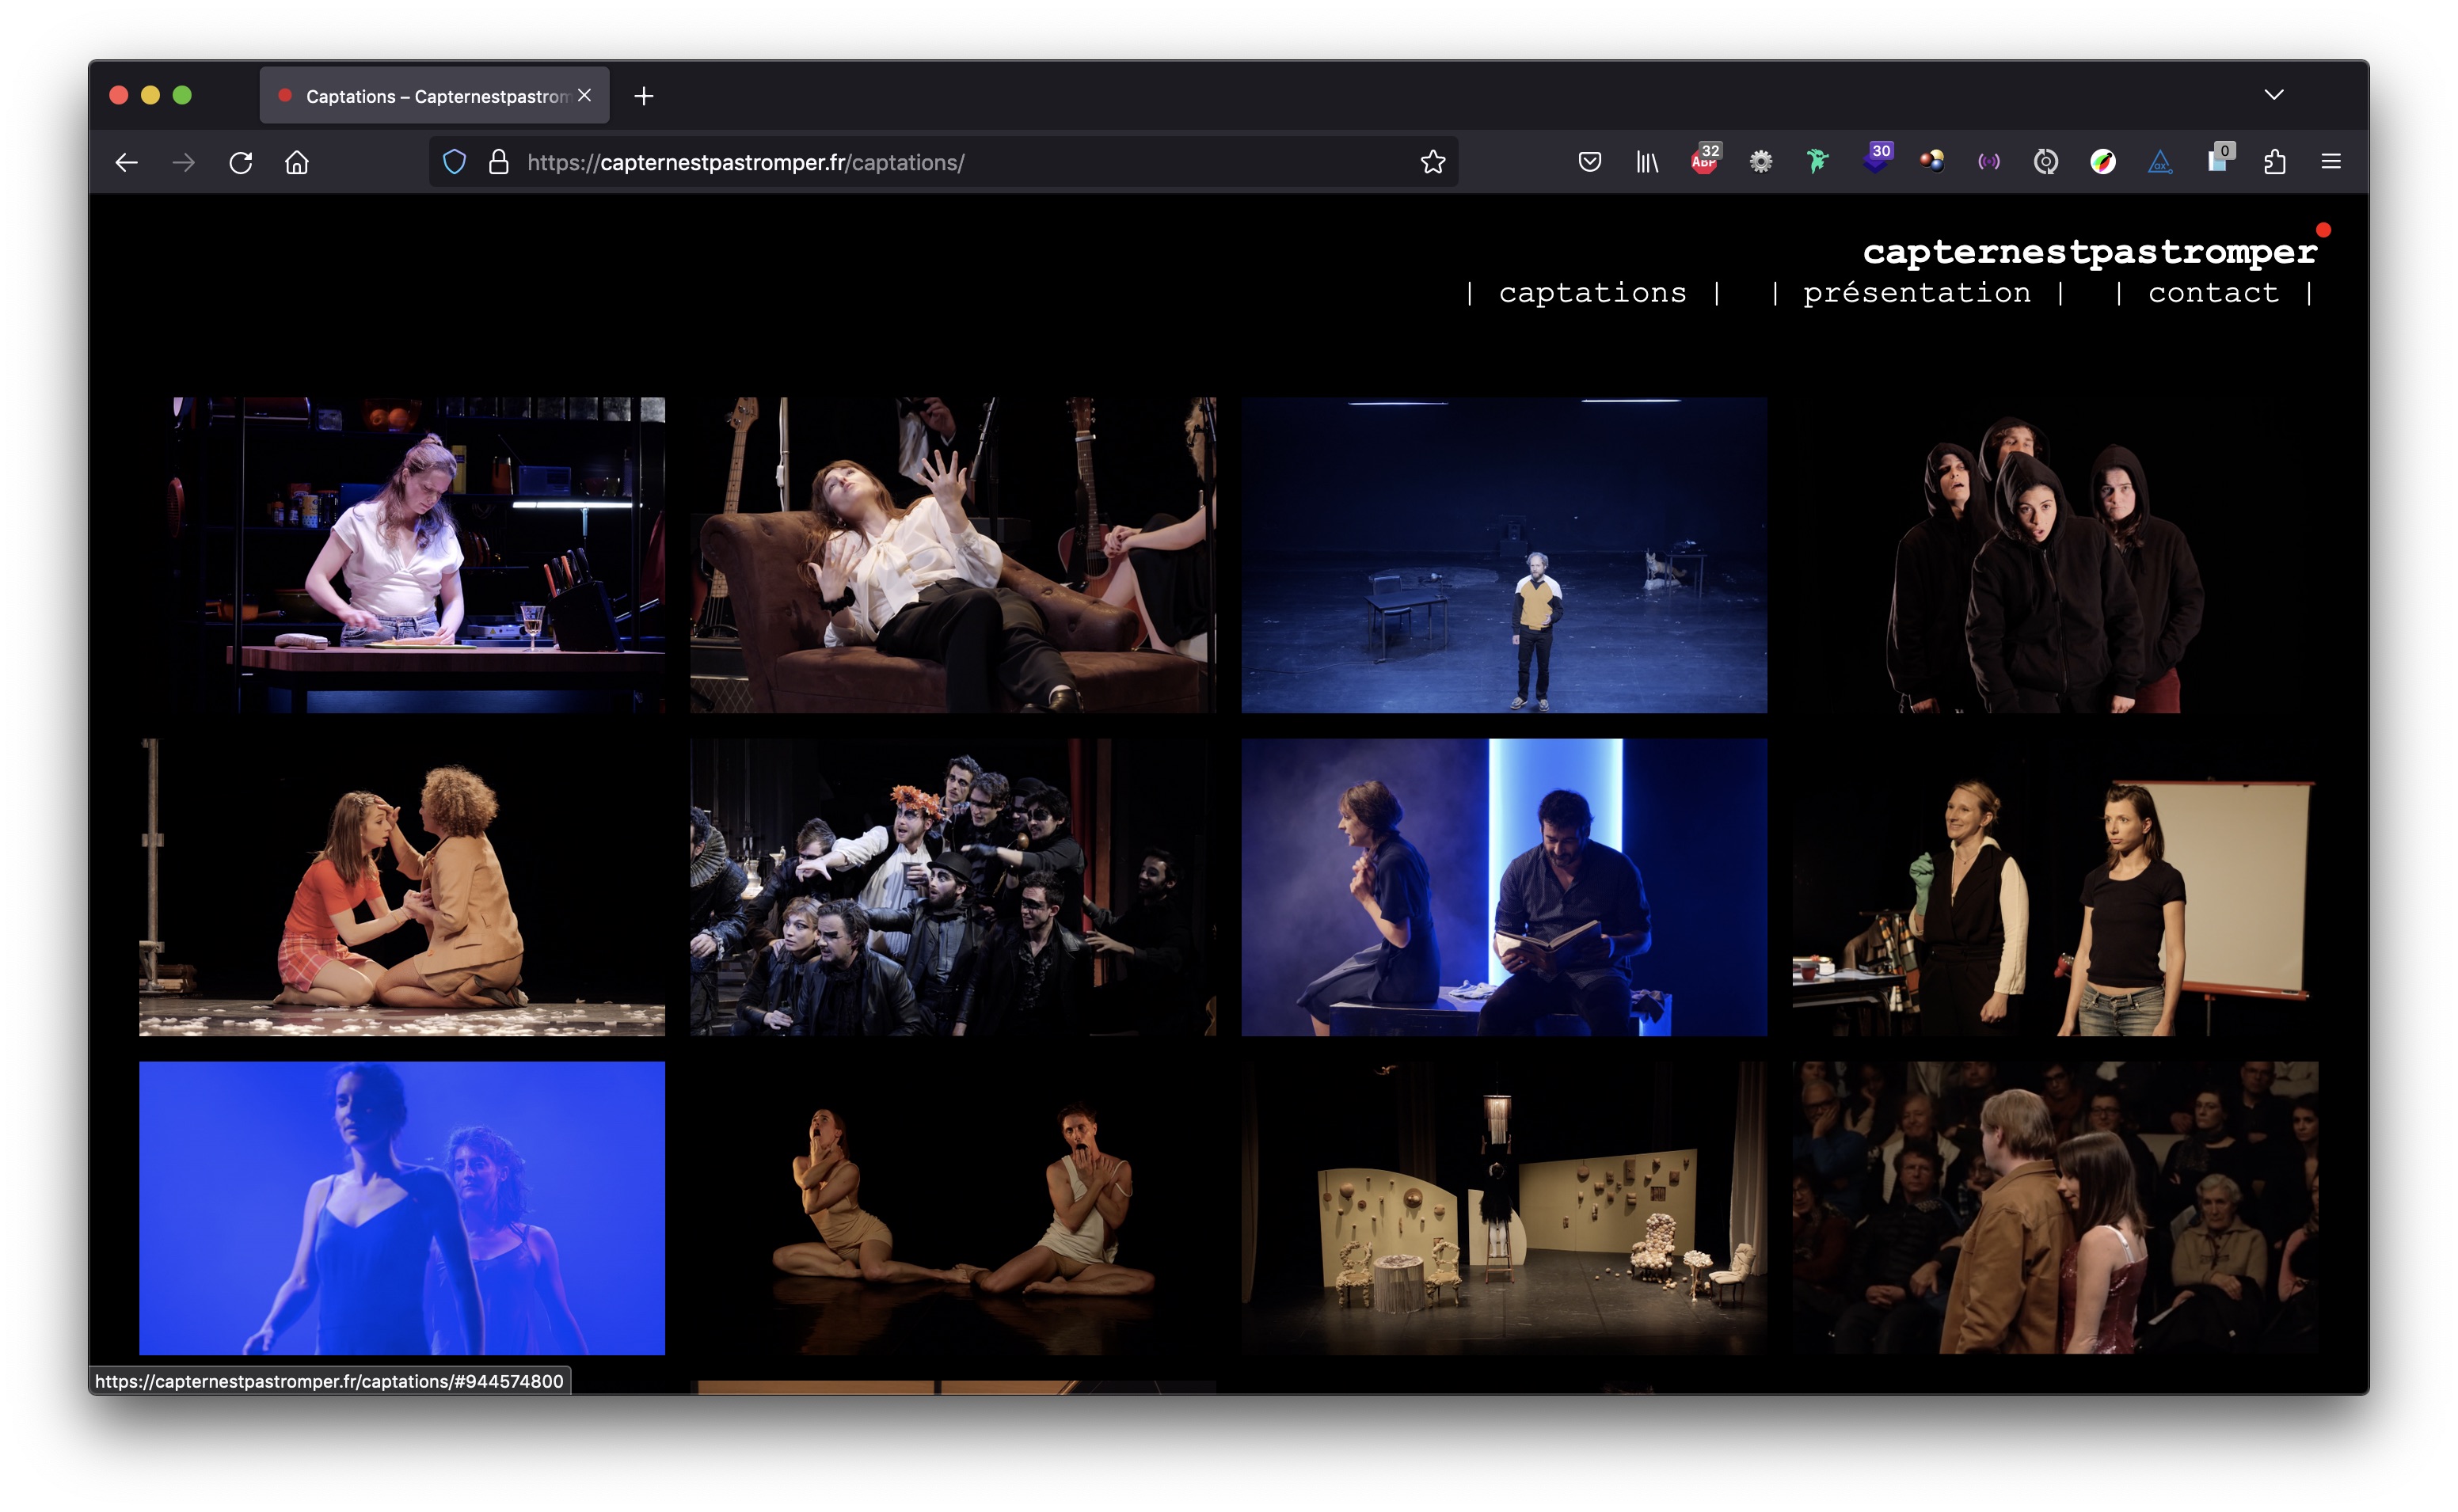Viewport: 2458px width, 1512px height.
Task: Open tracking protection shield info
Action: (454, 162)
